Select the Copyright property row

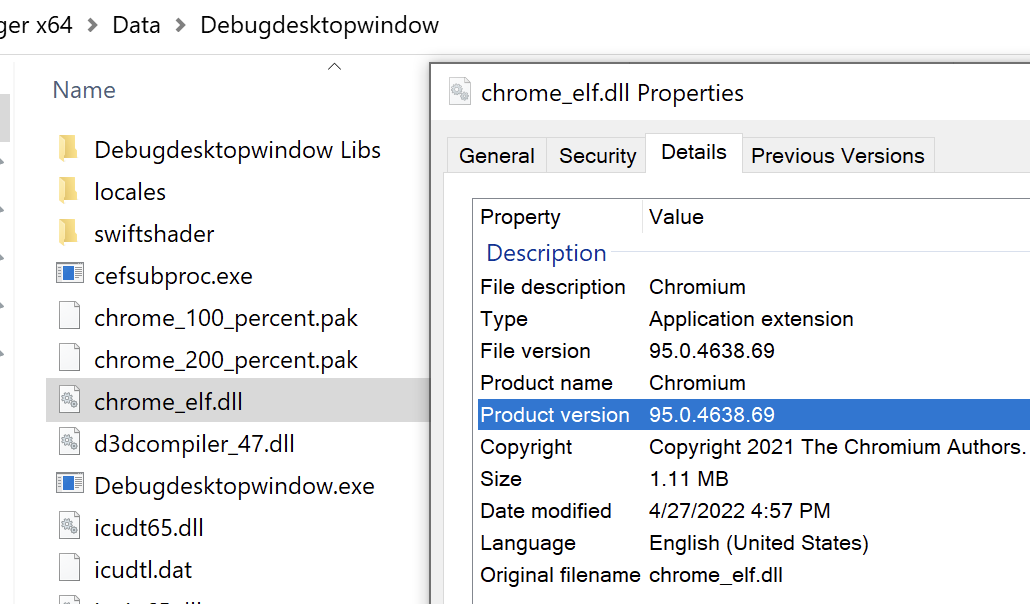click(x=753, y=447)
